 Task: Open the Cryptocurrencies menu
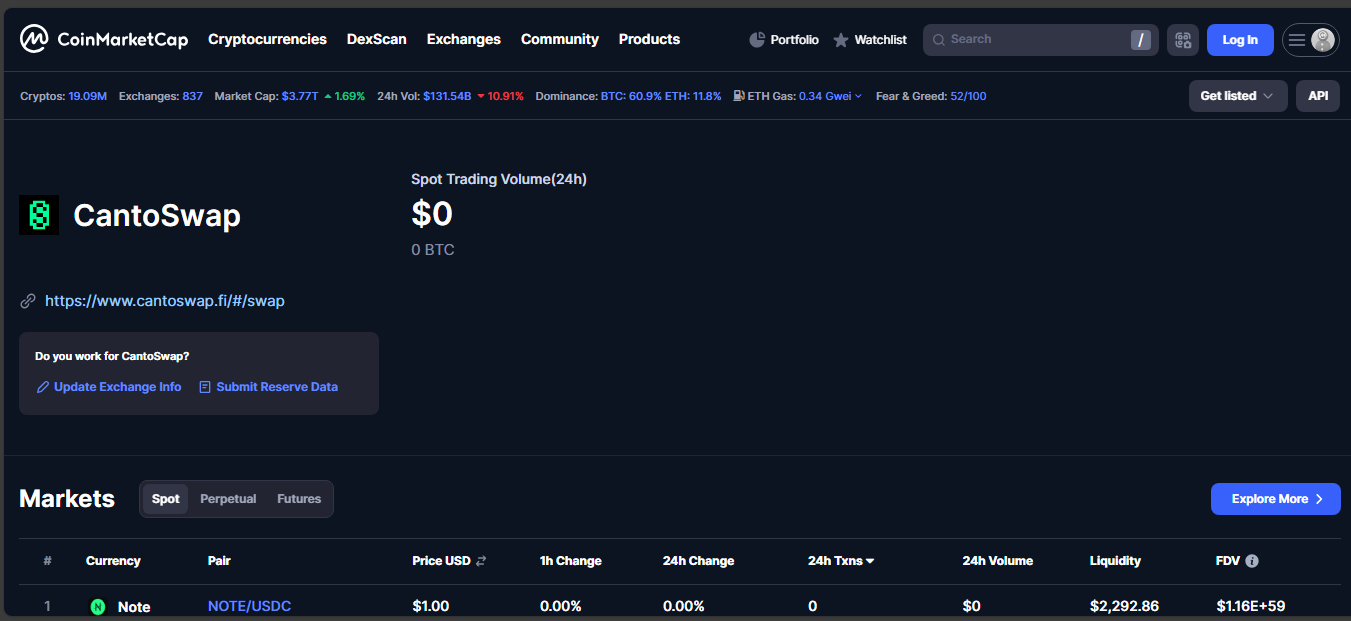tap(267, 39)
